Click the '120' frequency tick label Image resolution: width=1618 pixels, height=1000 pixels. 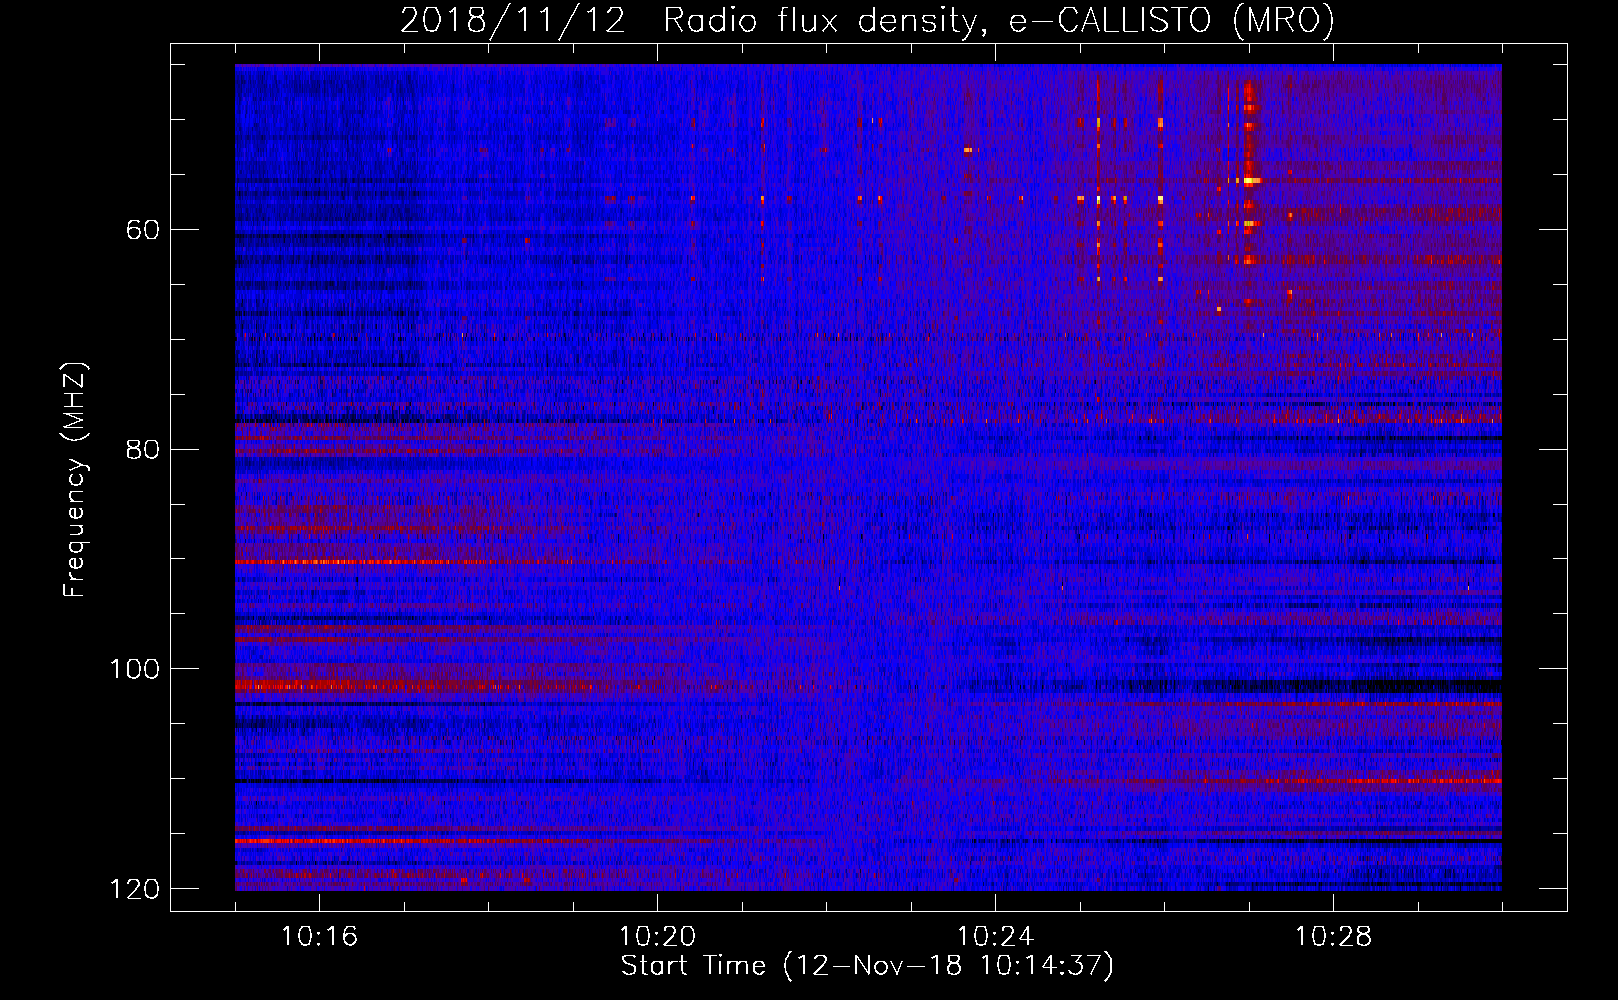[134, 888]
